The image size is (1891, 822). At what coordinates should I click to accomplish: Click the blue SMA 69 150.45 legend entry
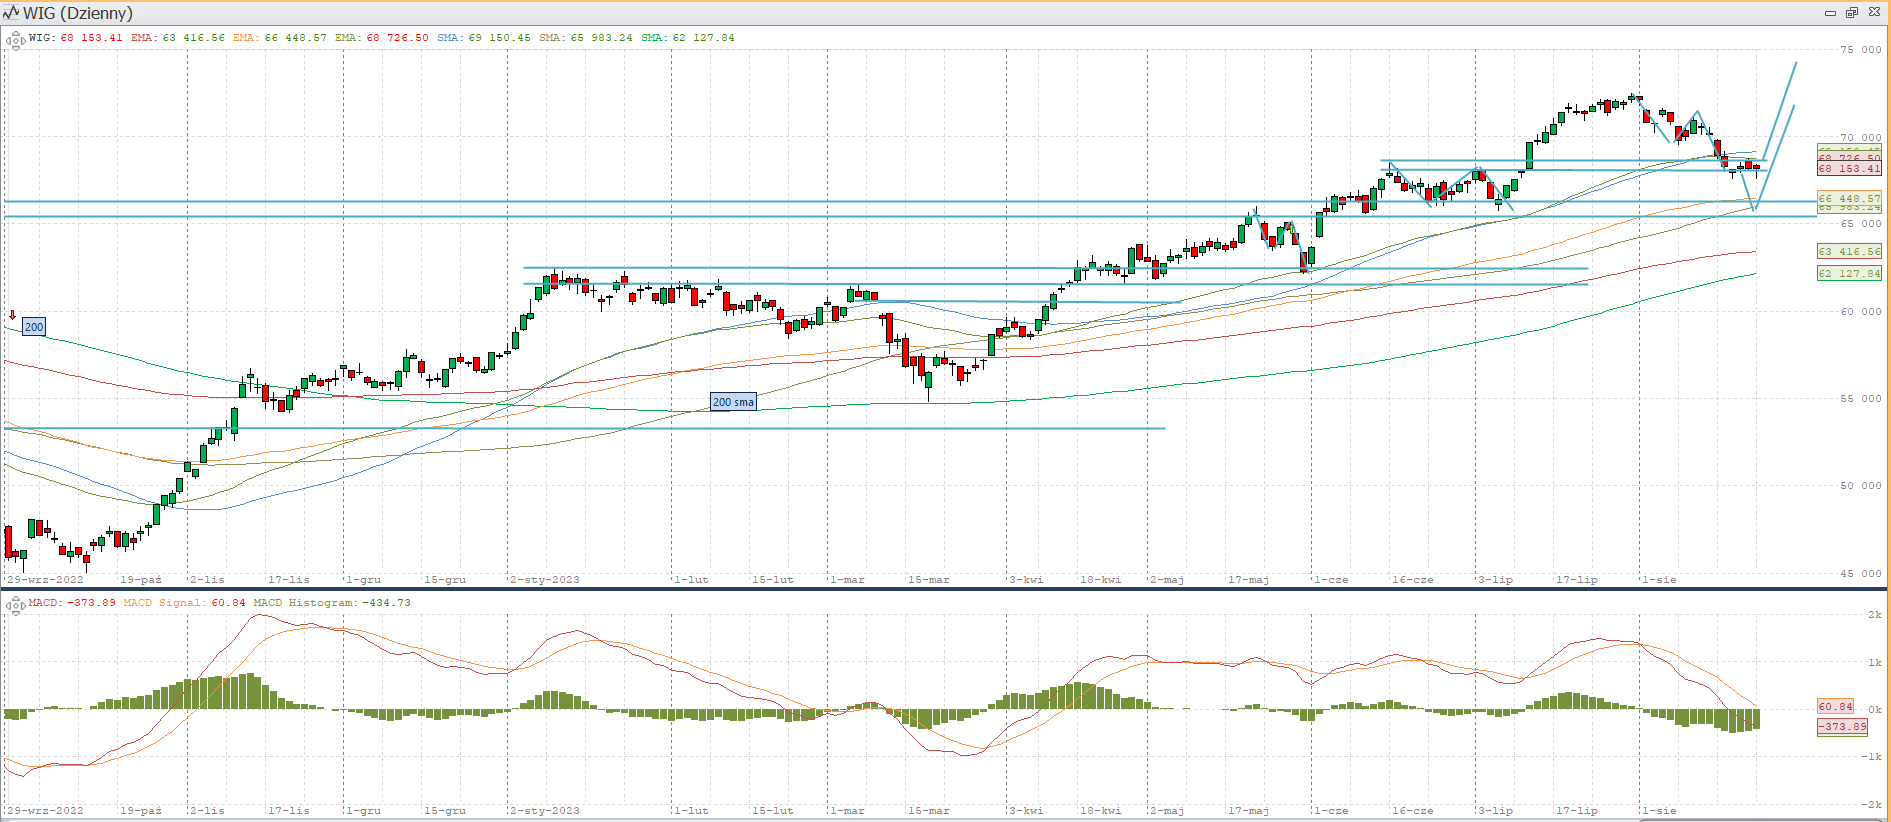pos(484,38)
